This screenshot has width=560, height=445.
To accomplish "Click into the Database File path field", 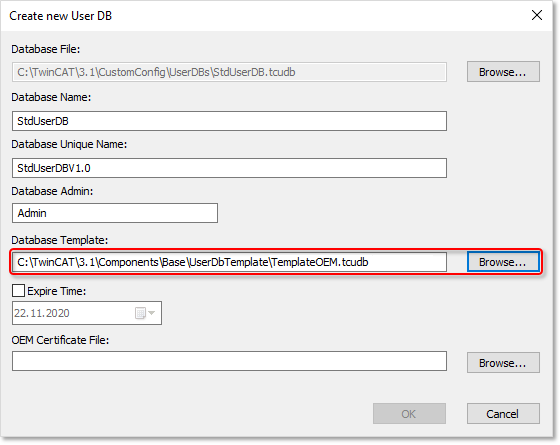I will coord(229,72).
